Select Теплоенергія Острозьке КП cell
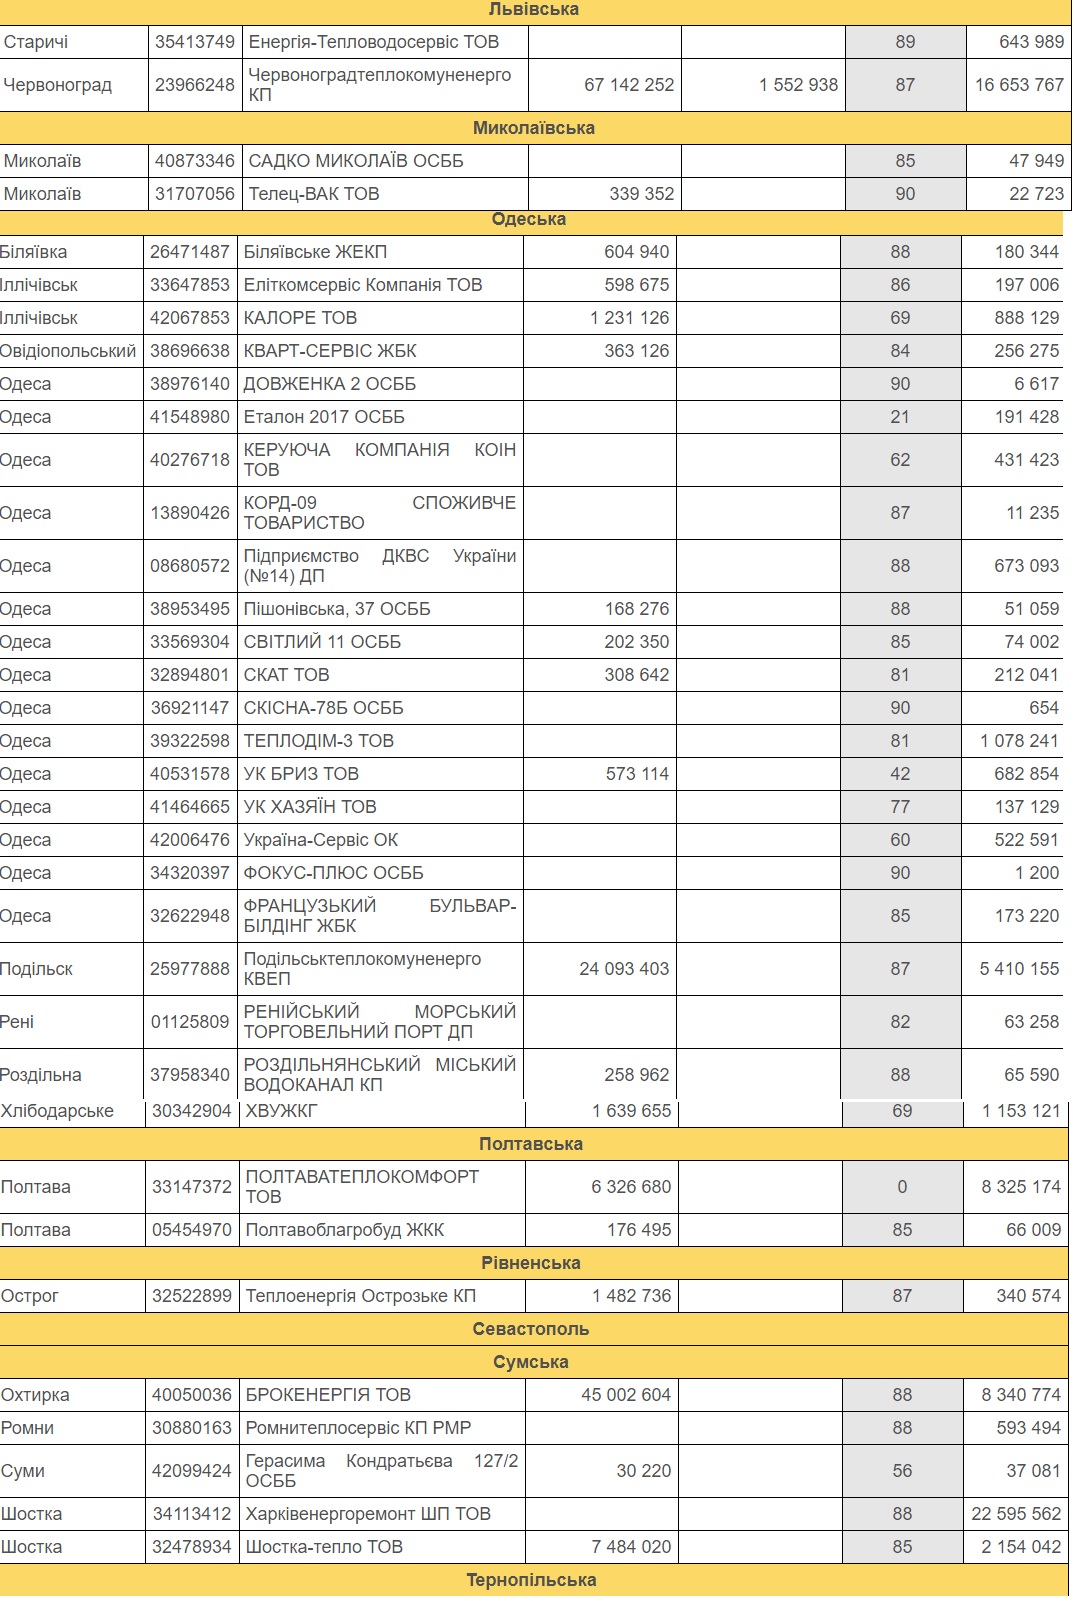 click(383, 1296)
